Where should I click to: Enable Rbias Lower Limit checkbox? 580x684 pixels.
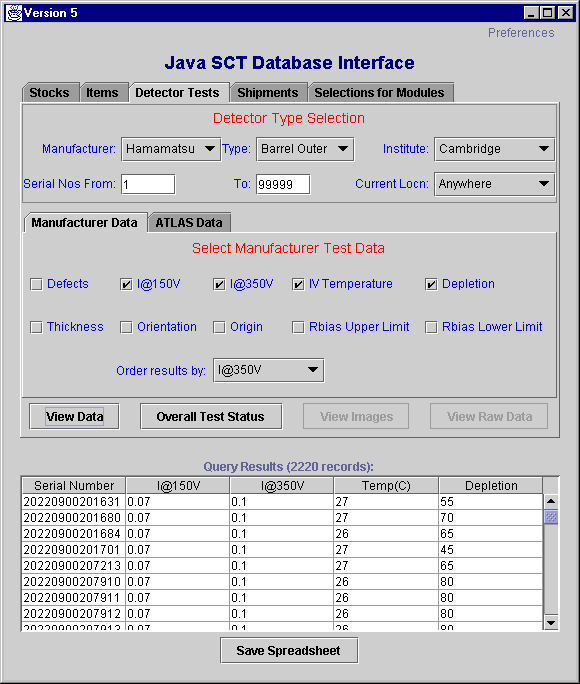point(431,327)
